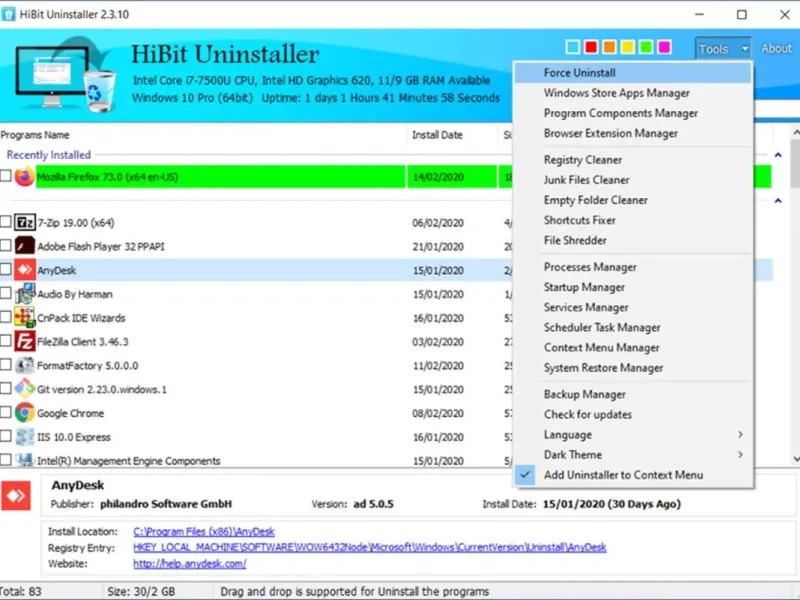Tick the Adobe Flash Player checkbox
The width and height of the screenshot is (800, 600).
pos(6,245)
